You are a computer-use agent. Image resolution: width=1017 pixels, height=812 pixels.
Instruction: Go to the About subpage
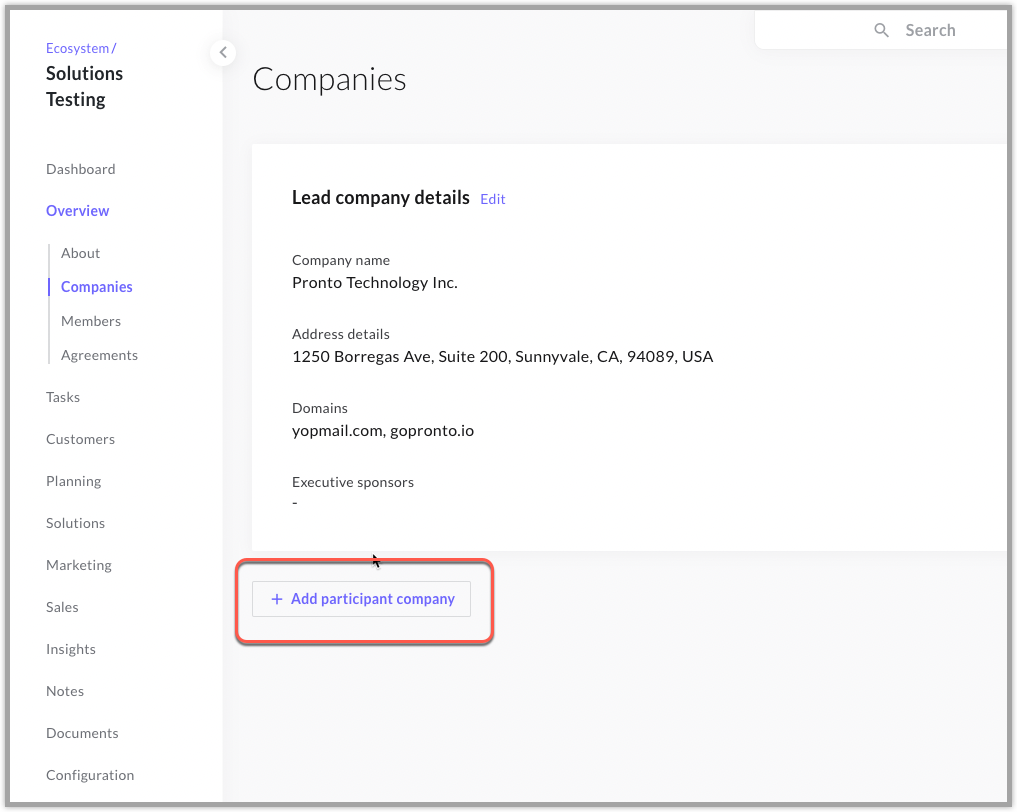tap(80, 253)
